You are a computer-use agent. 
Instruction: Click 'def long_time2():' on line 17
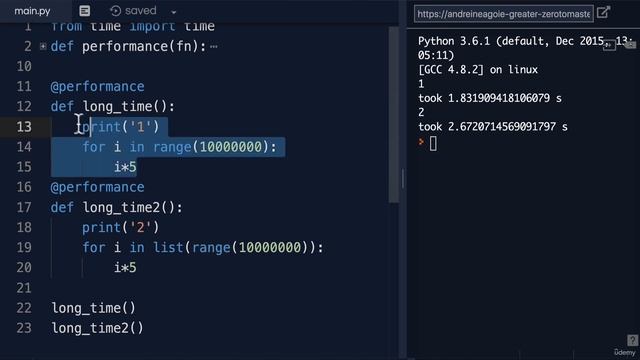(x=117, y=207)
